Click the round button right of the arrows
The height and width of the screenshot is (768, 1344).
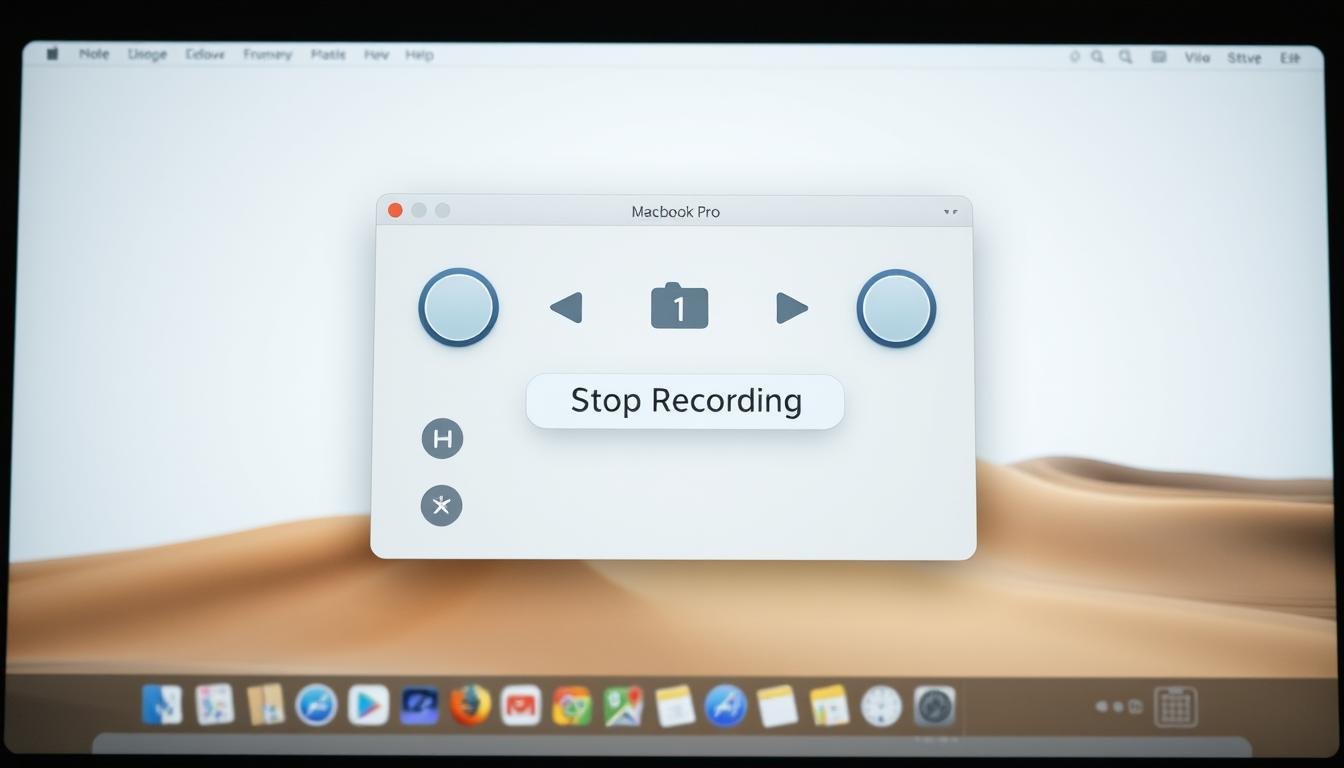pos(896,308)
